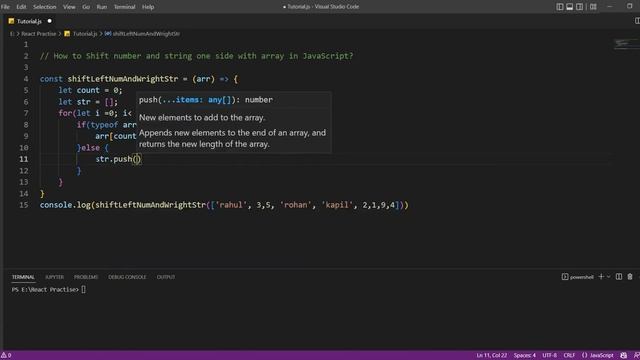Click Spaces: 4 indentation setting
The width and height of the screenshot is (640, 360).
[524, 355]
